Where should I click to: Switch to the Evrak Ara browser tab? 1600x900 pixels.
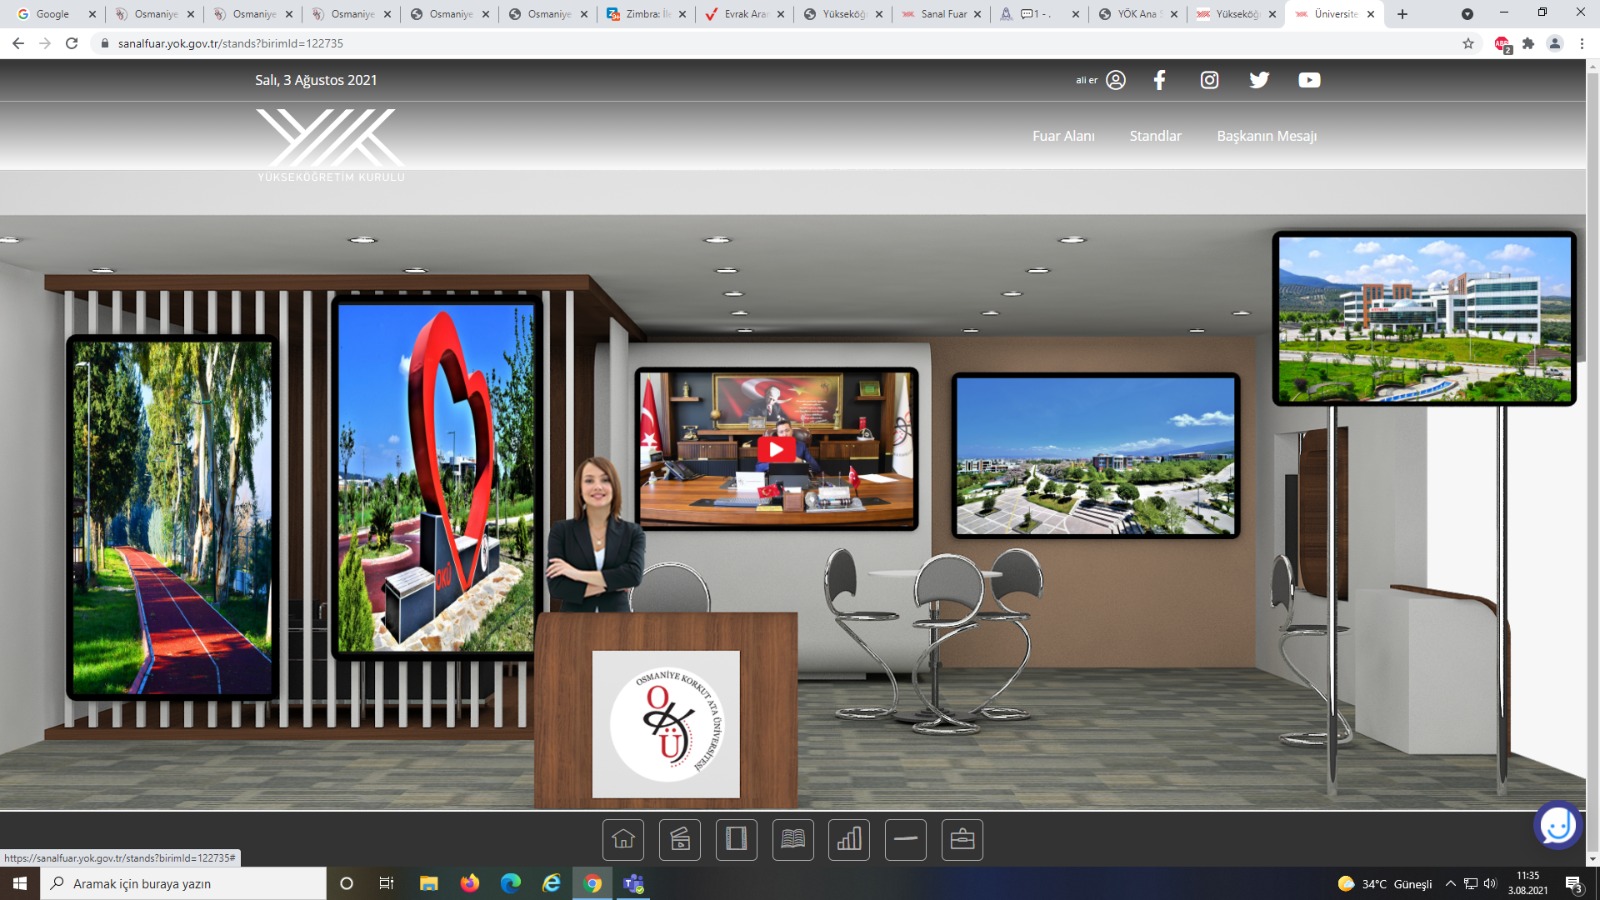tap(744, 14)
